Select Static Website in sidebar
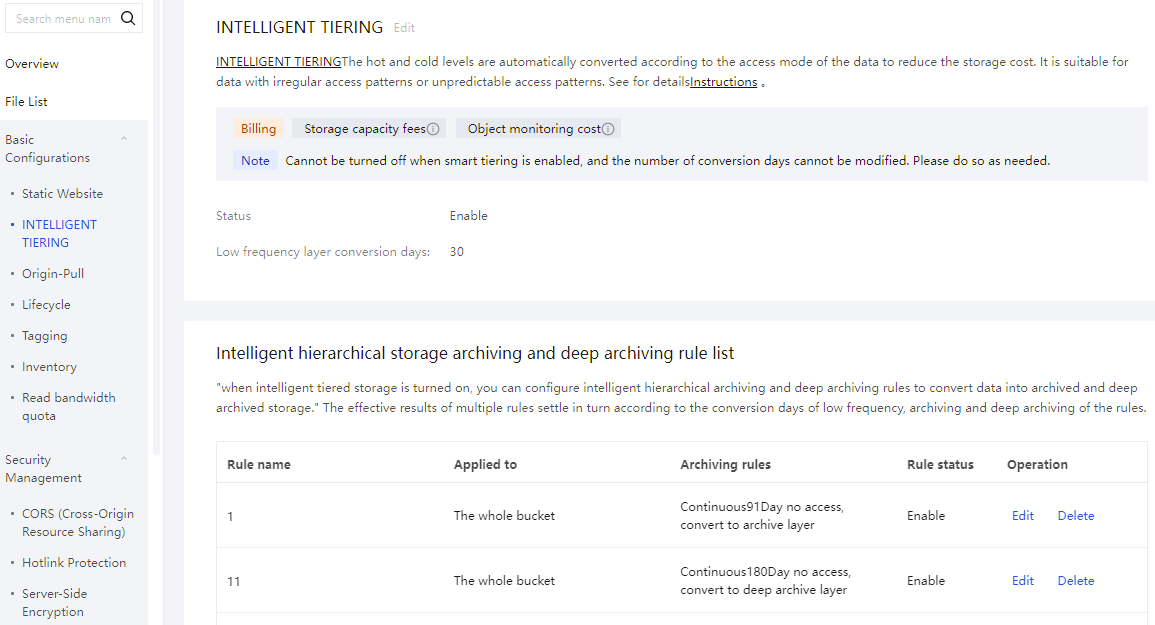This screenshot has height=625, width=1155. (62, 194)
